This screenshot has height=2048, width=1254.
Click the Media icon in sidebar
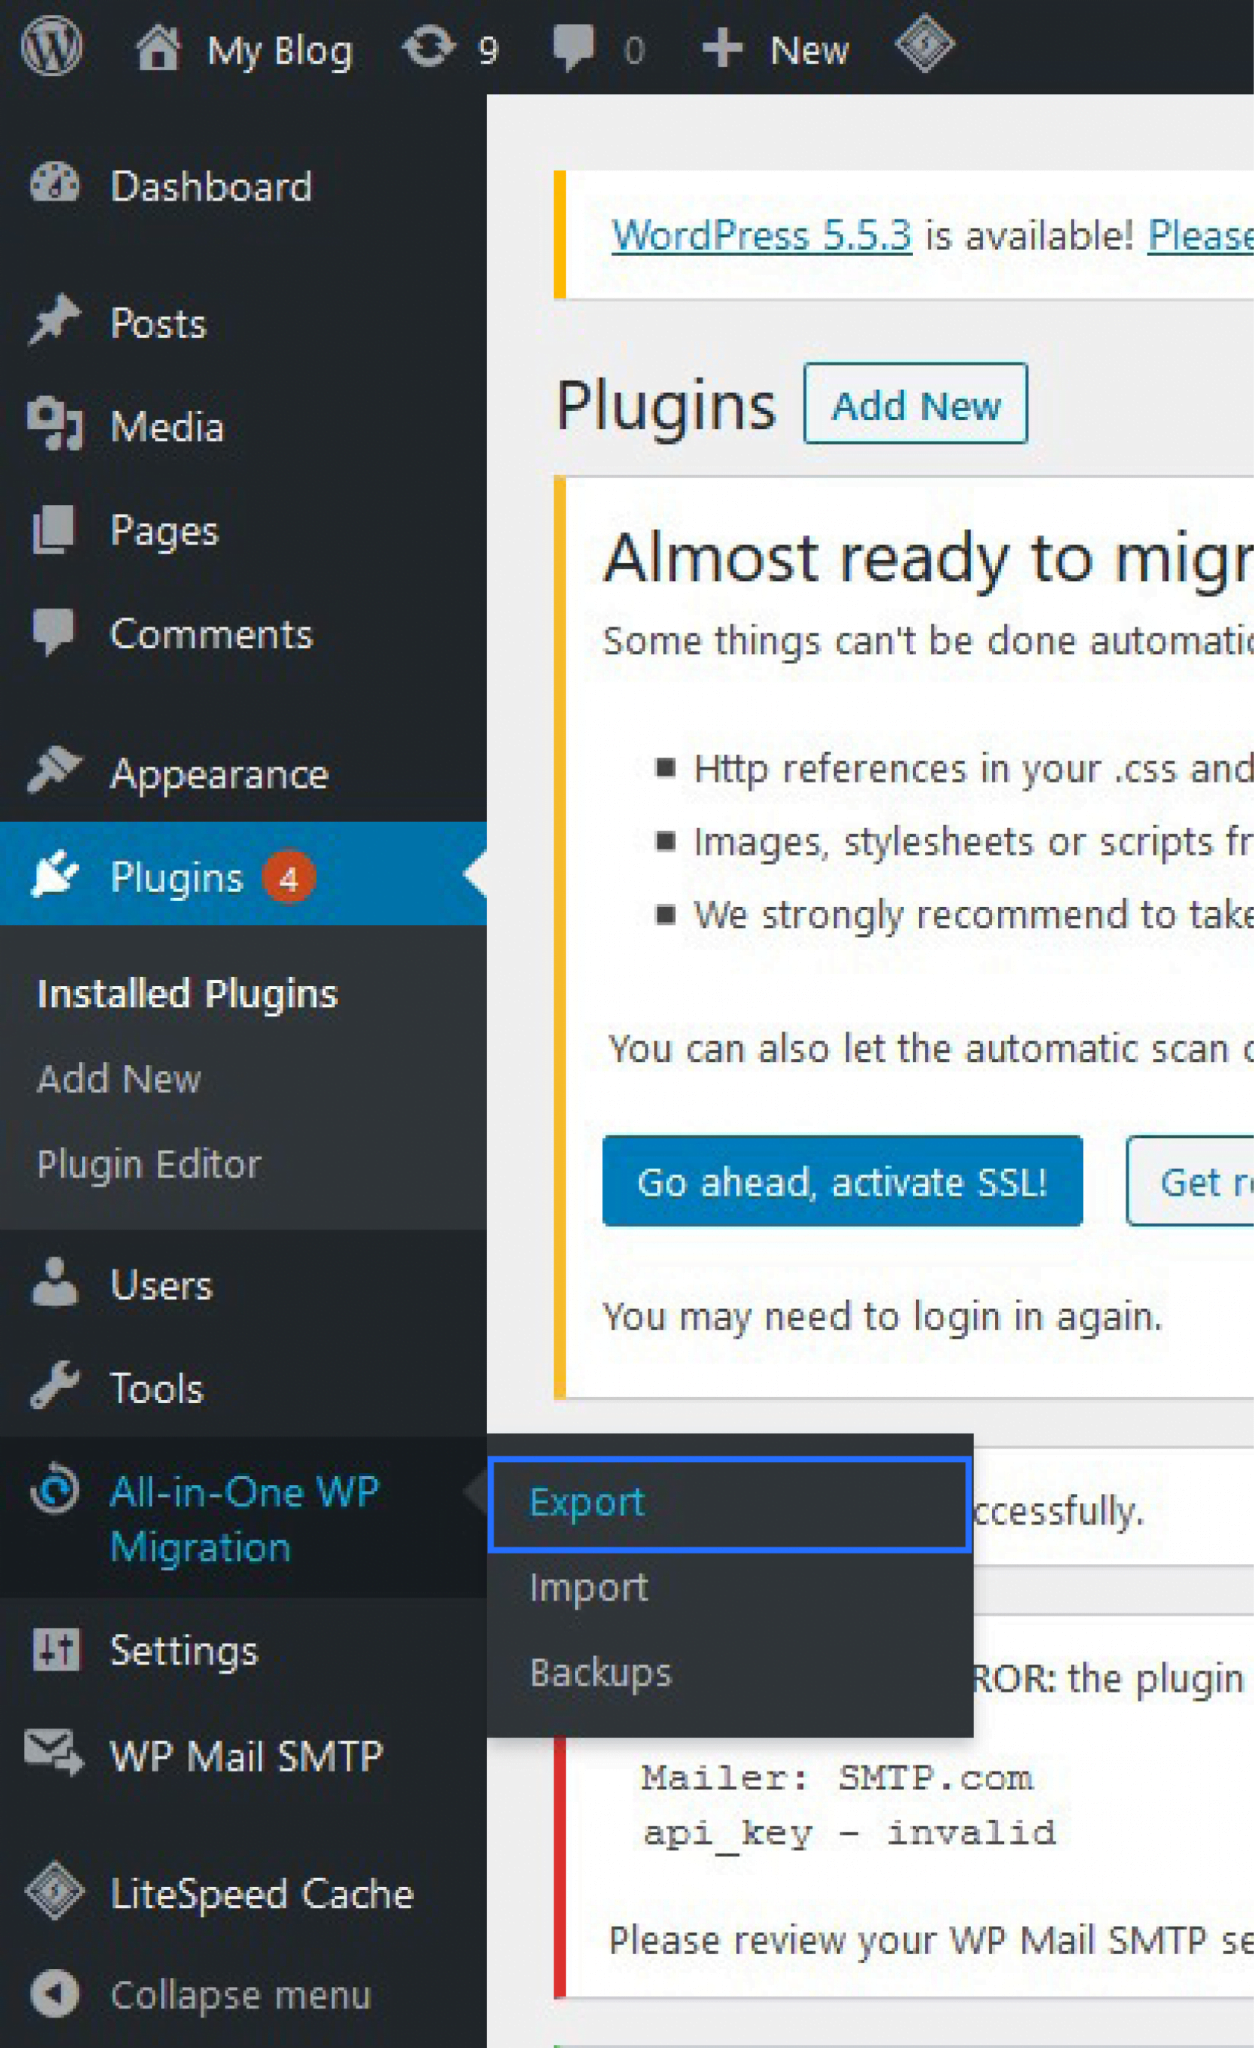pyautogui.click(x=54, y=425)
